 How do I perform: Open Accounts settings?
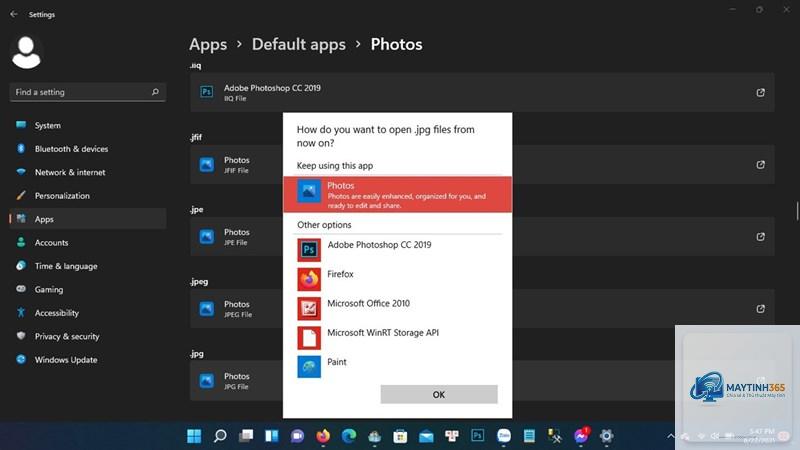(x=88, y=242)
